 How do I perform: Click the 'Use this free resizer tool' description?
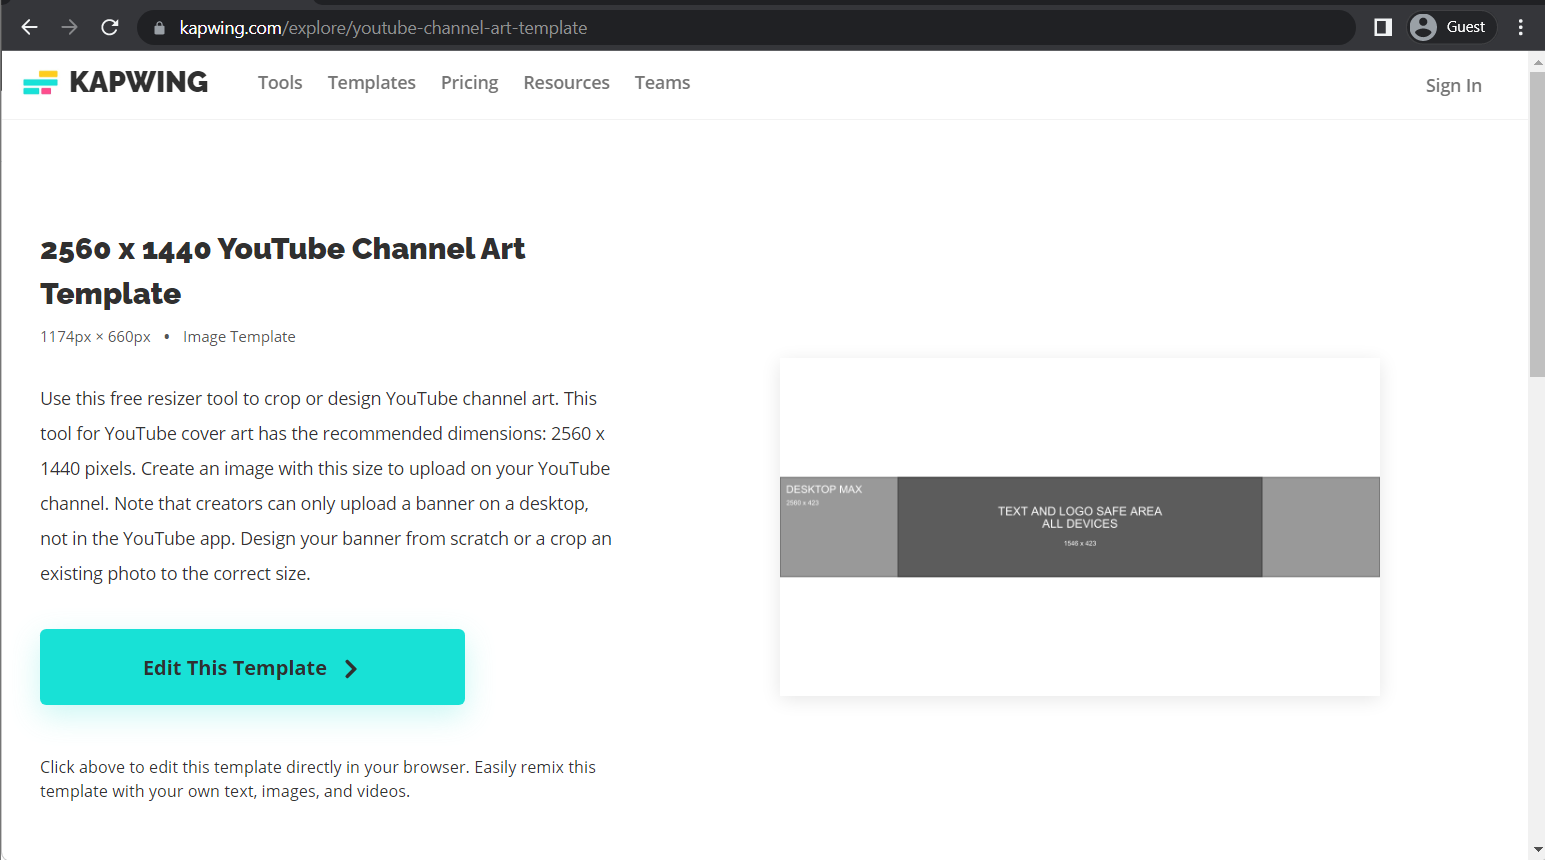[326, 486]
